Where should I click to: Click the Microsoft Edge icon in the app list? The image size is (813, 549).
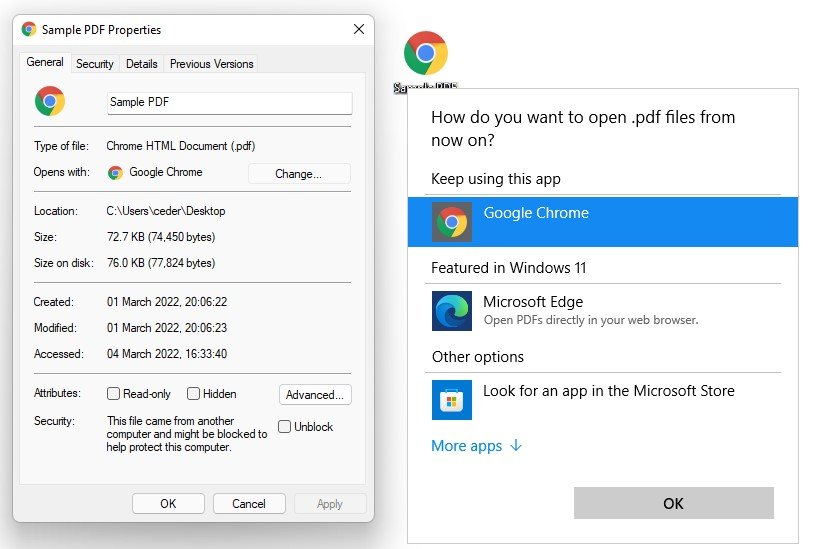click(452, 311)
